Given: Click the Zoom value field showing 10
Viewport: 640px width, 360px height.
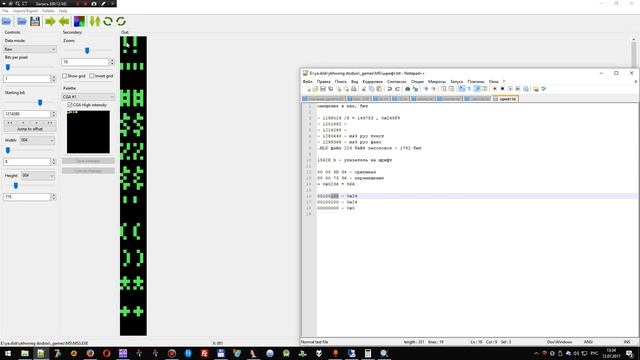Looking at the screenshot, I should click(85, 62).
